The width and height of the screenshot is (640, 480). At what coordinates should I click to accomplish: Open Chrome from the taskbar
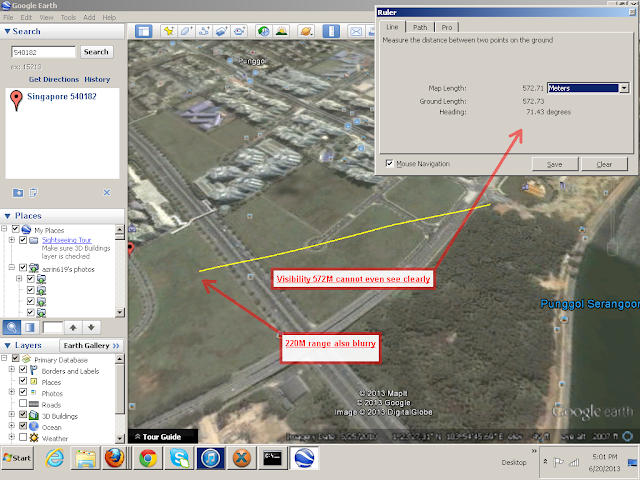148,458
